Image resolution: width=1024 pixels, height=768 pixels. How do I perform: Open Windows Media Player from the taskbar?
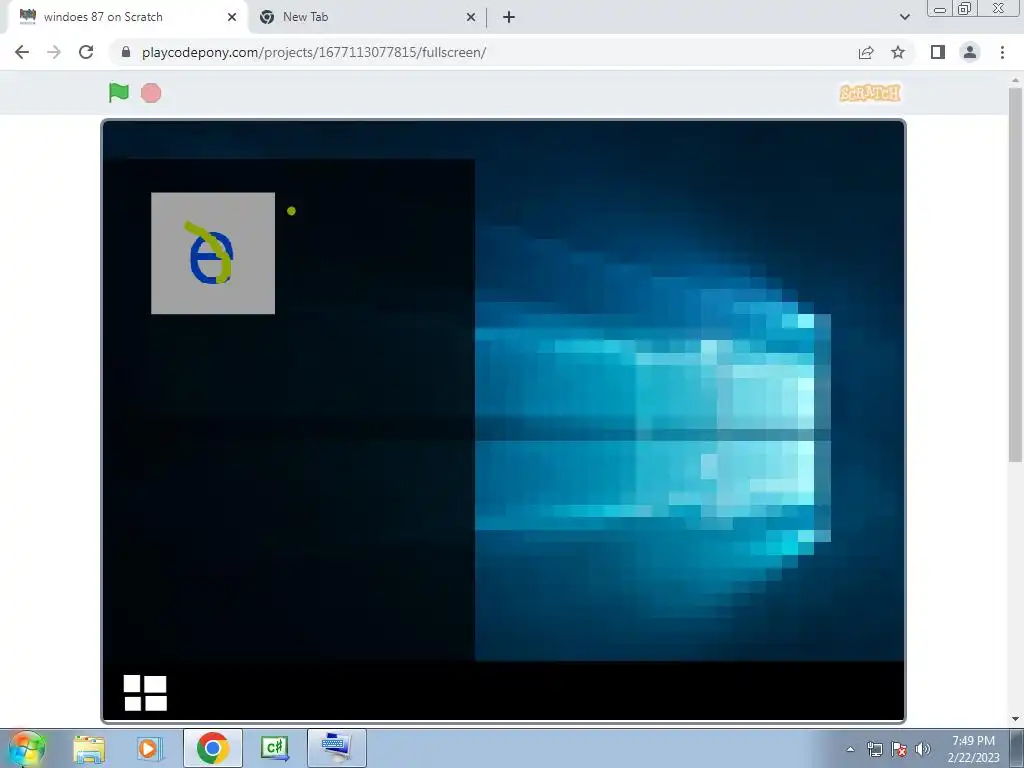[149, 748]
